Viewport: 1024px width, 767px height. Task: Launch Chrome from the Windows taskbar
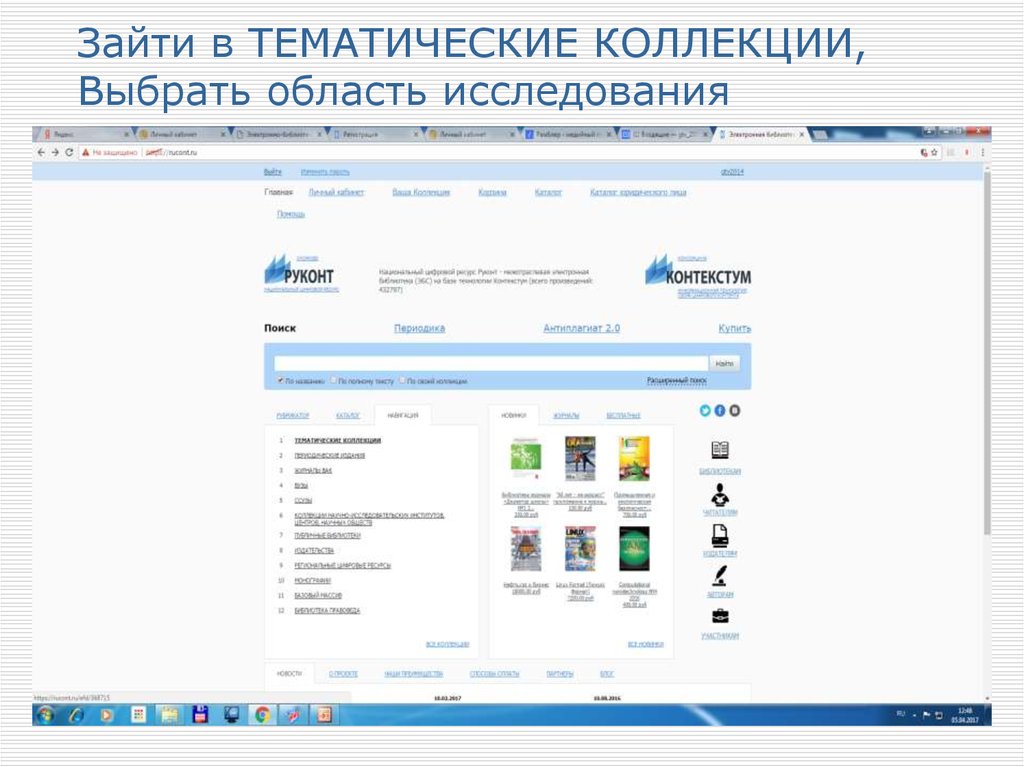[264, 715]
